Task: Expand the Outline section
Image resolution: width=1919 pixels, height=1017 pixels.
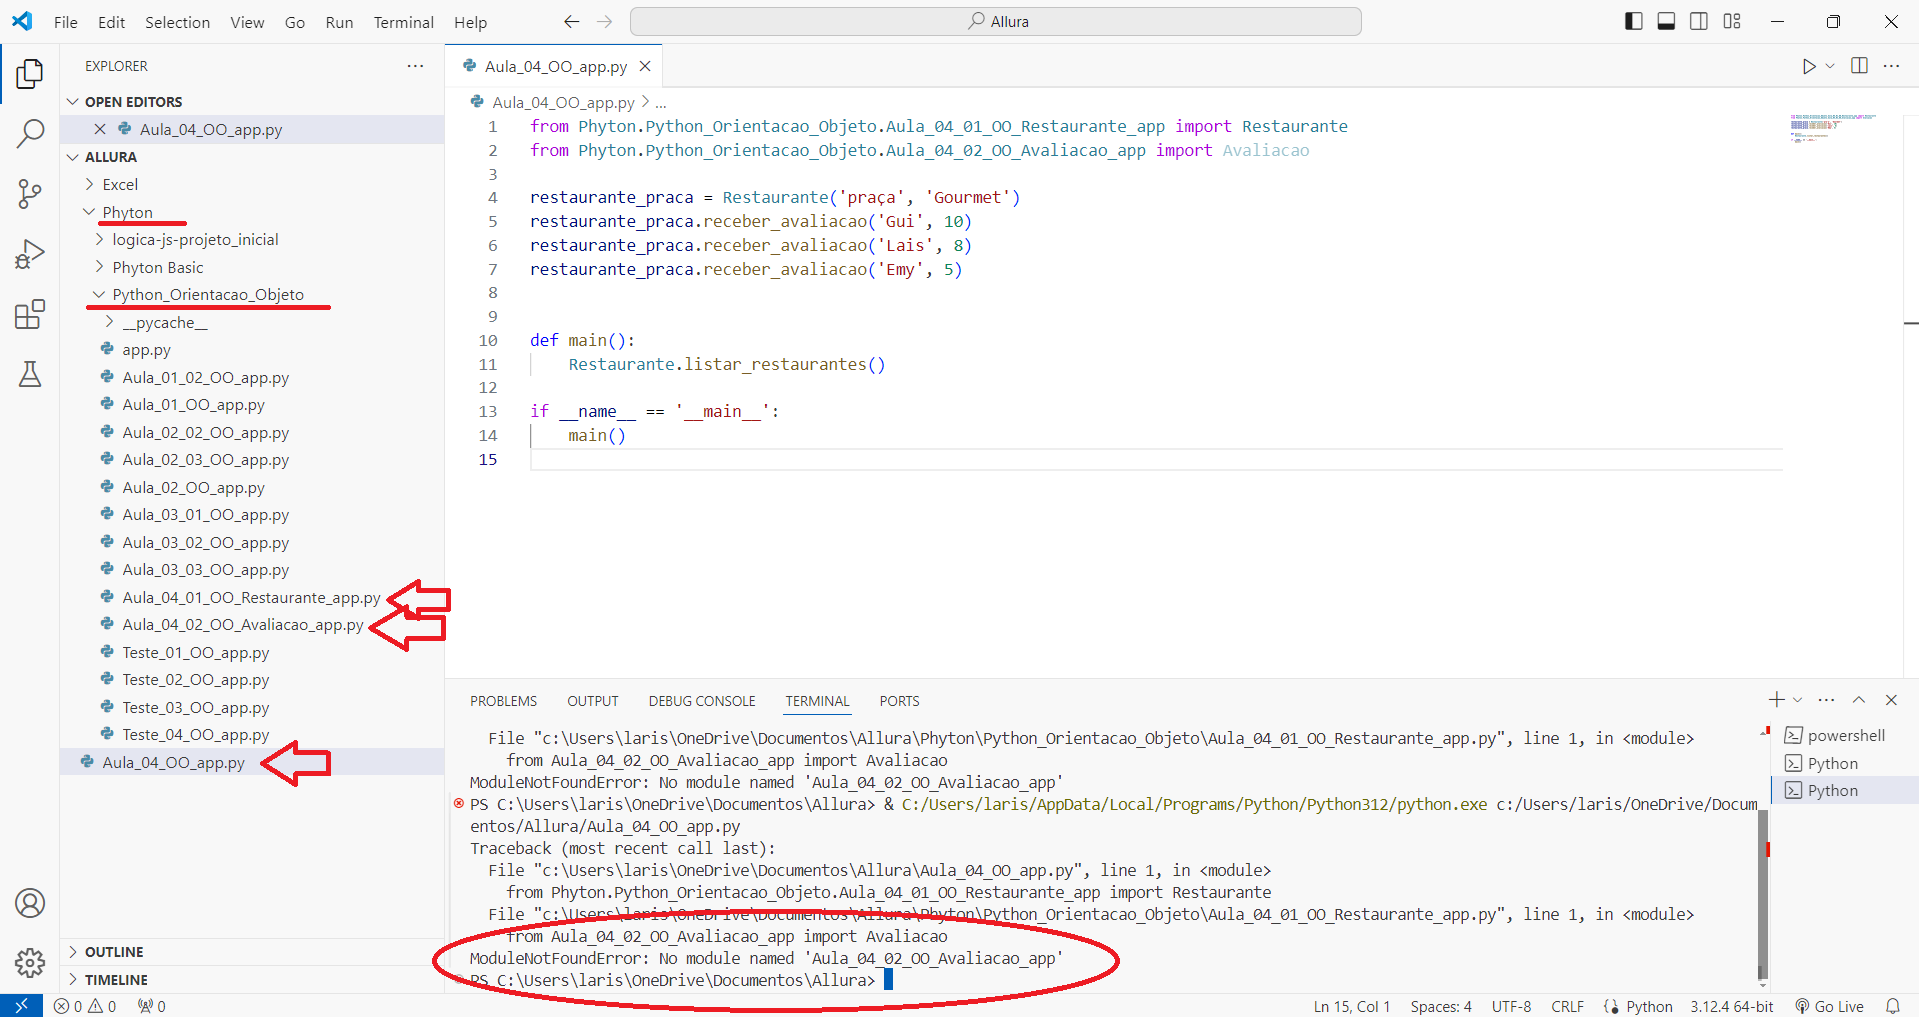Action: coord(73,952)
